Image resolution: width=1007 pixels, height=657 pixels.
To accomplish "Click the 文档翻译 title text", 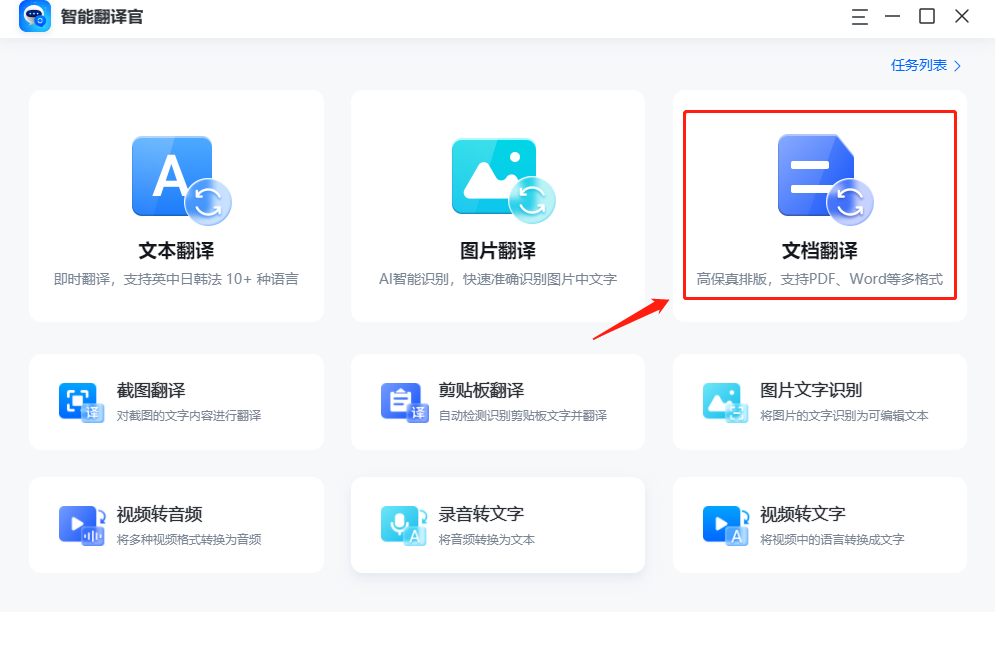I will coord(820,250).
